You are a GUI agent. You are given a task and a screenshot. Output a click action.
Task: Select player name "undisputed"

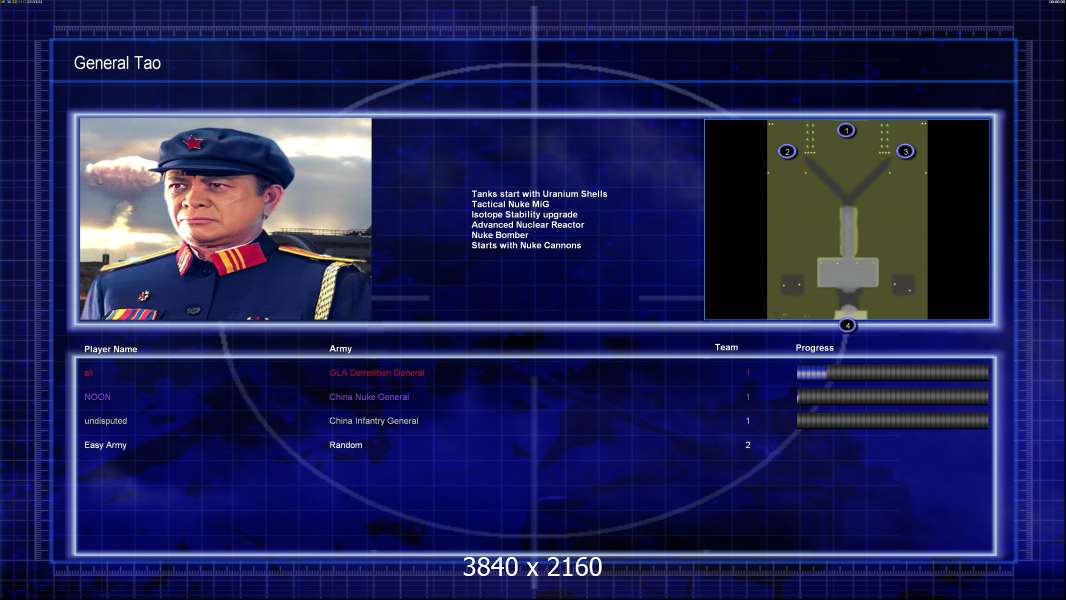click(x=105, y=421)
